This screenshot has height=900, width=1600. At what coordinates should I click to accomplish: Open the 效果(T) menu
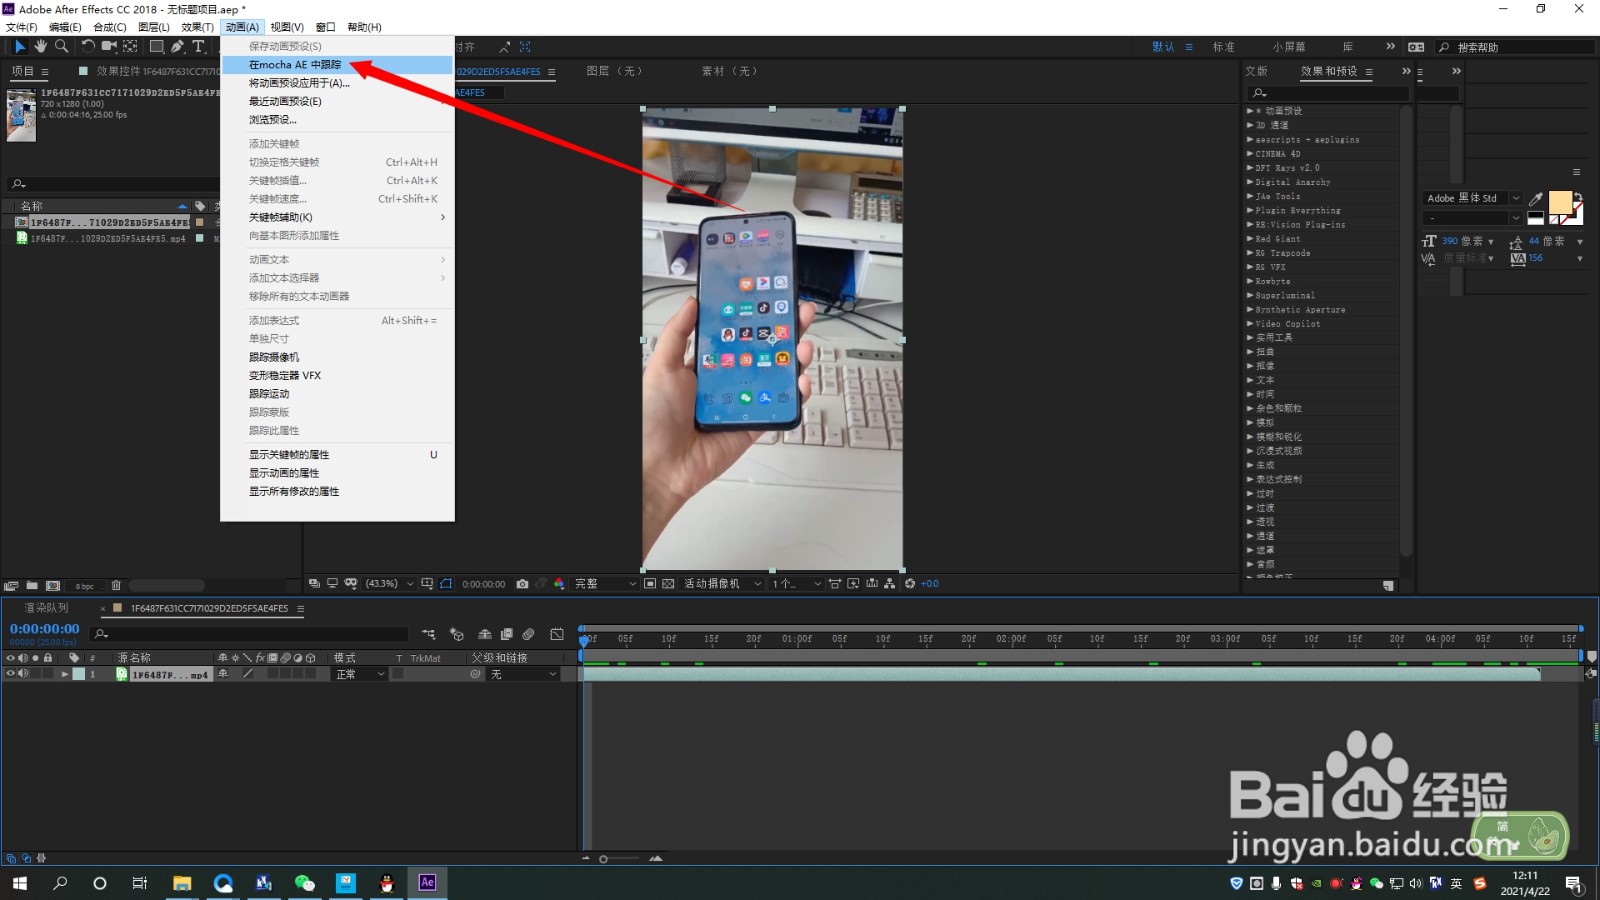click(x=198, y=27)
